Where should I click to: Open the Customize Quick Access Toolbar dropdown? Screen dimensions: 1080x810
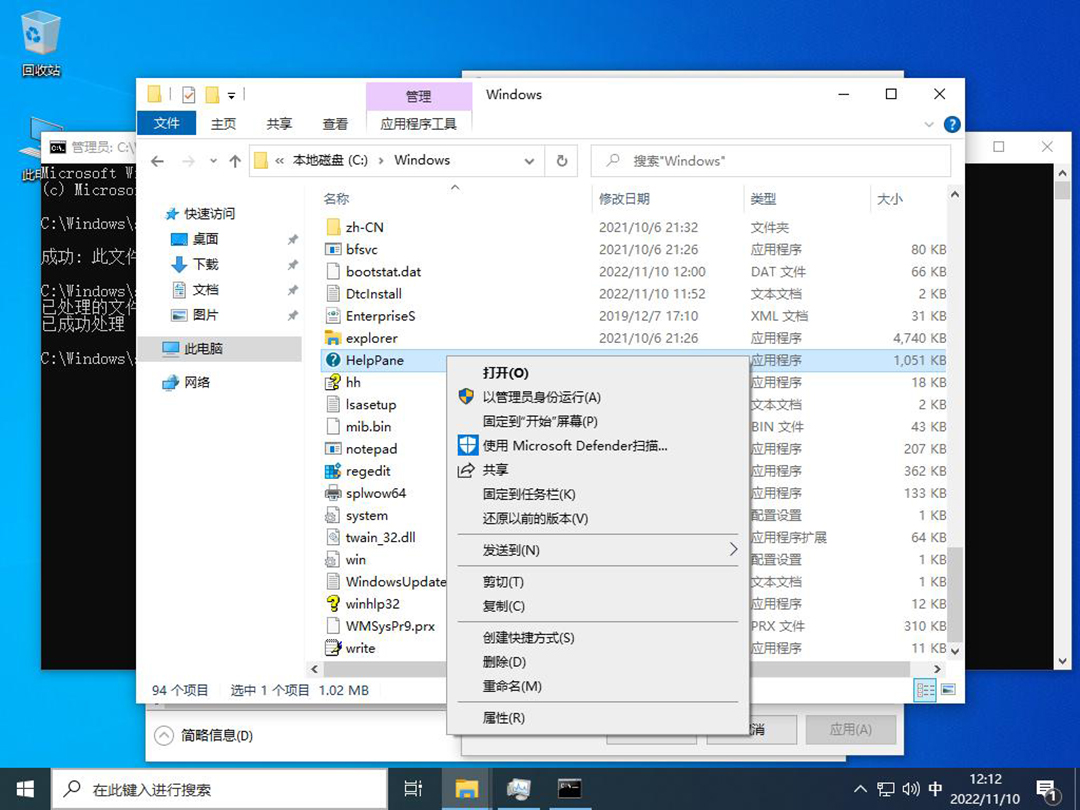point(231,95)
